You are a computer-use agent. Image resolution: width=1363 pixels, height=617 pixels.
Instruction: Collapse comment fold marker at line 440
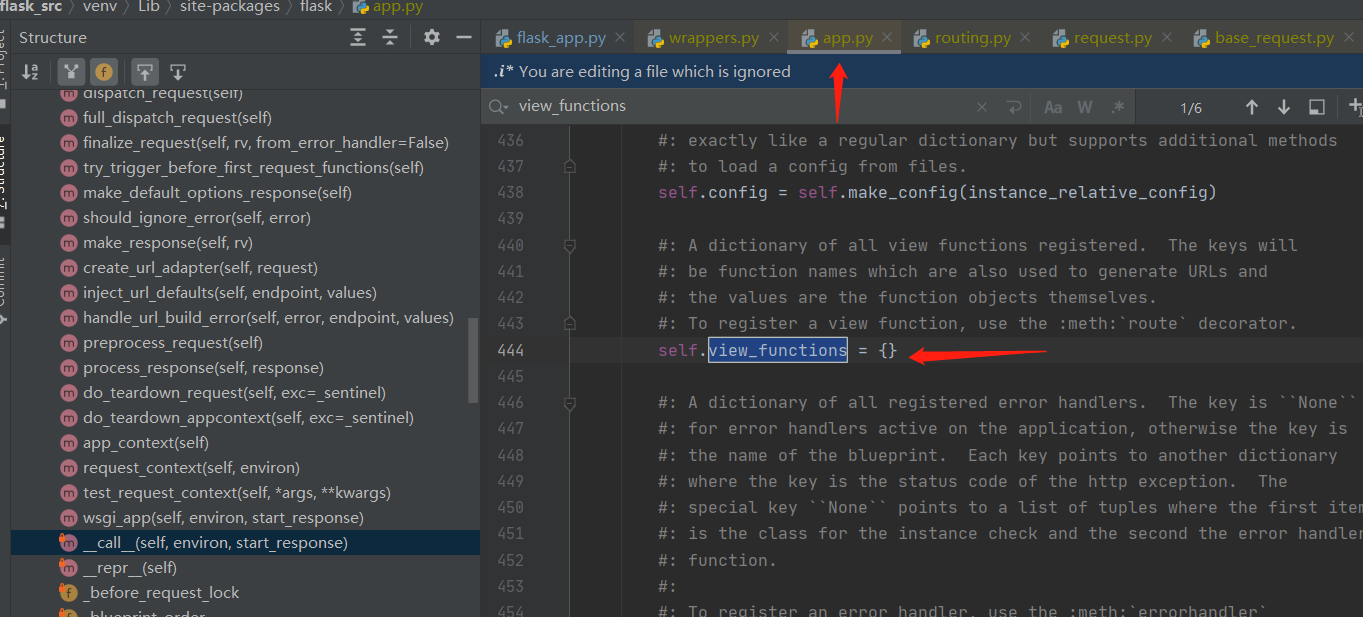point(569,245)
